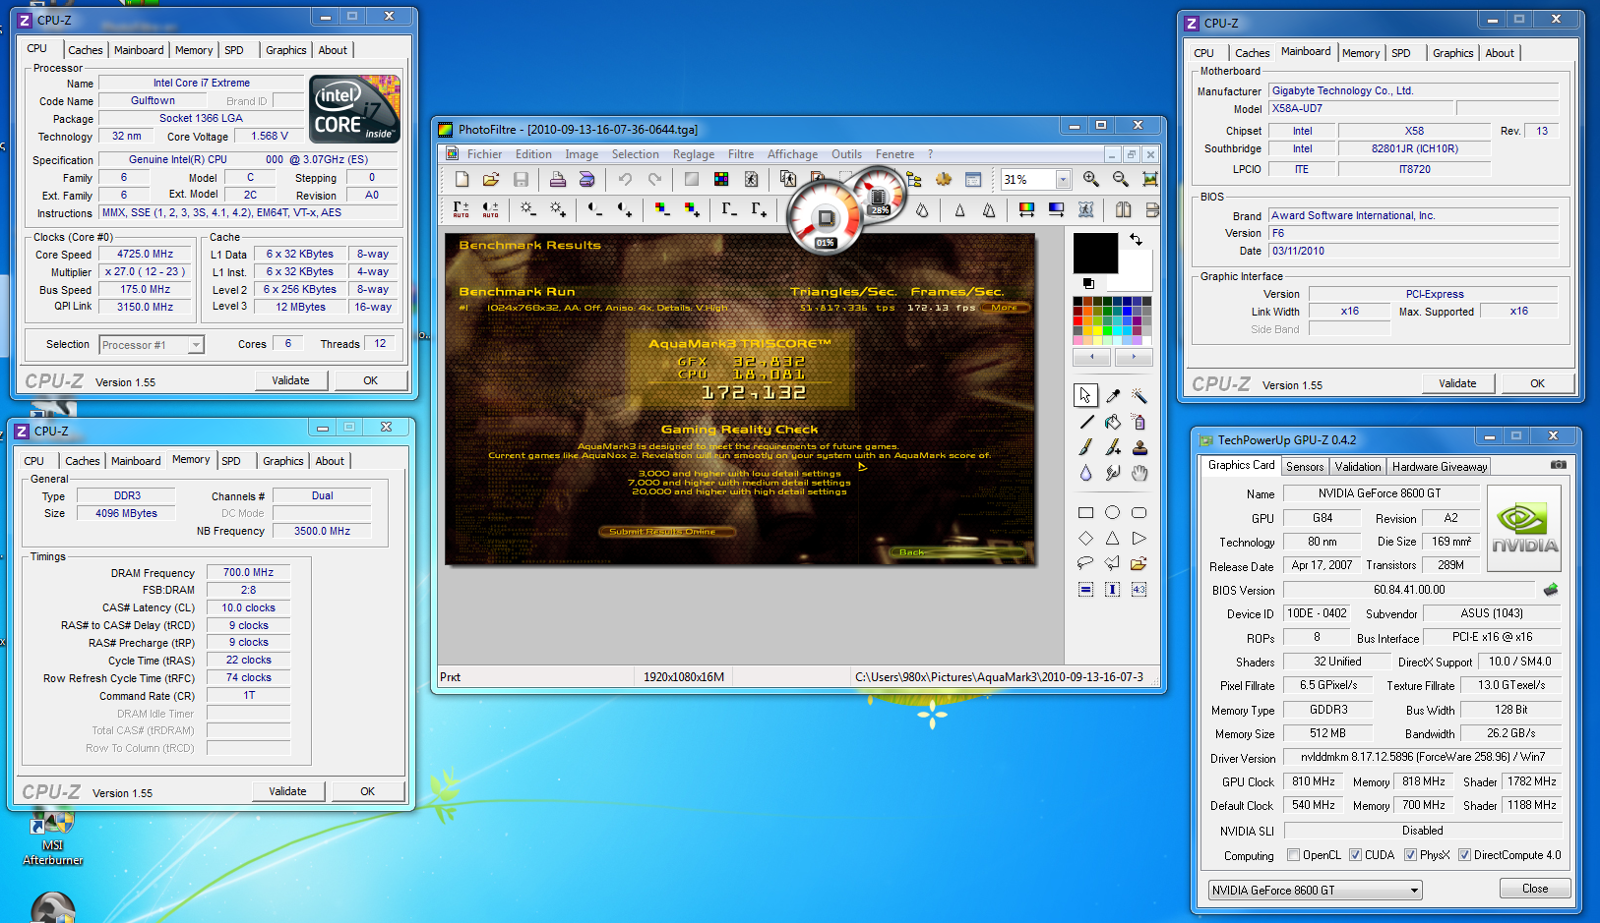Image resolution: width=1600 pixels, height=923 pixels.
Task: Switch to Graphics tab in CPU-Z Memory window
Action: pos(283,461)
